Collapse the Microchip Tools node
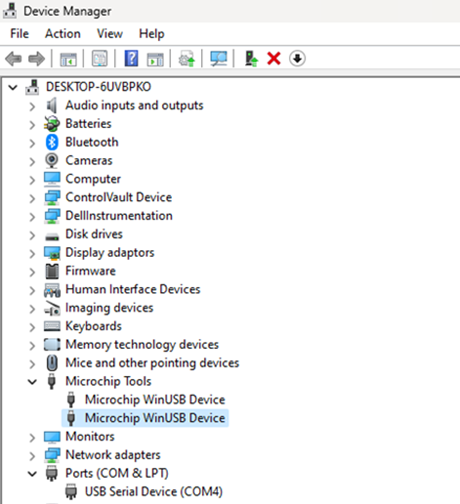 (x=32, y=382)
